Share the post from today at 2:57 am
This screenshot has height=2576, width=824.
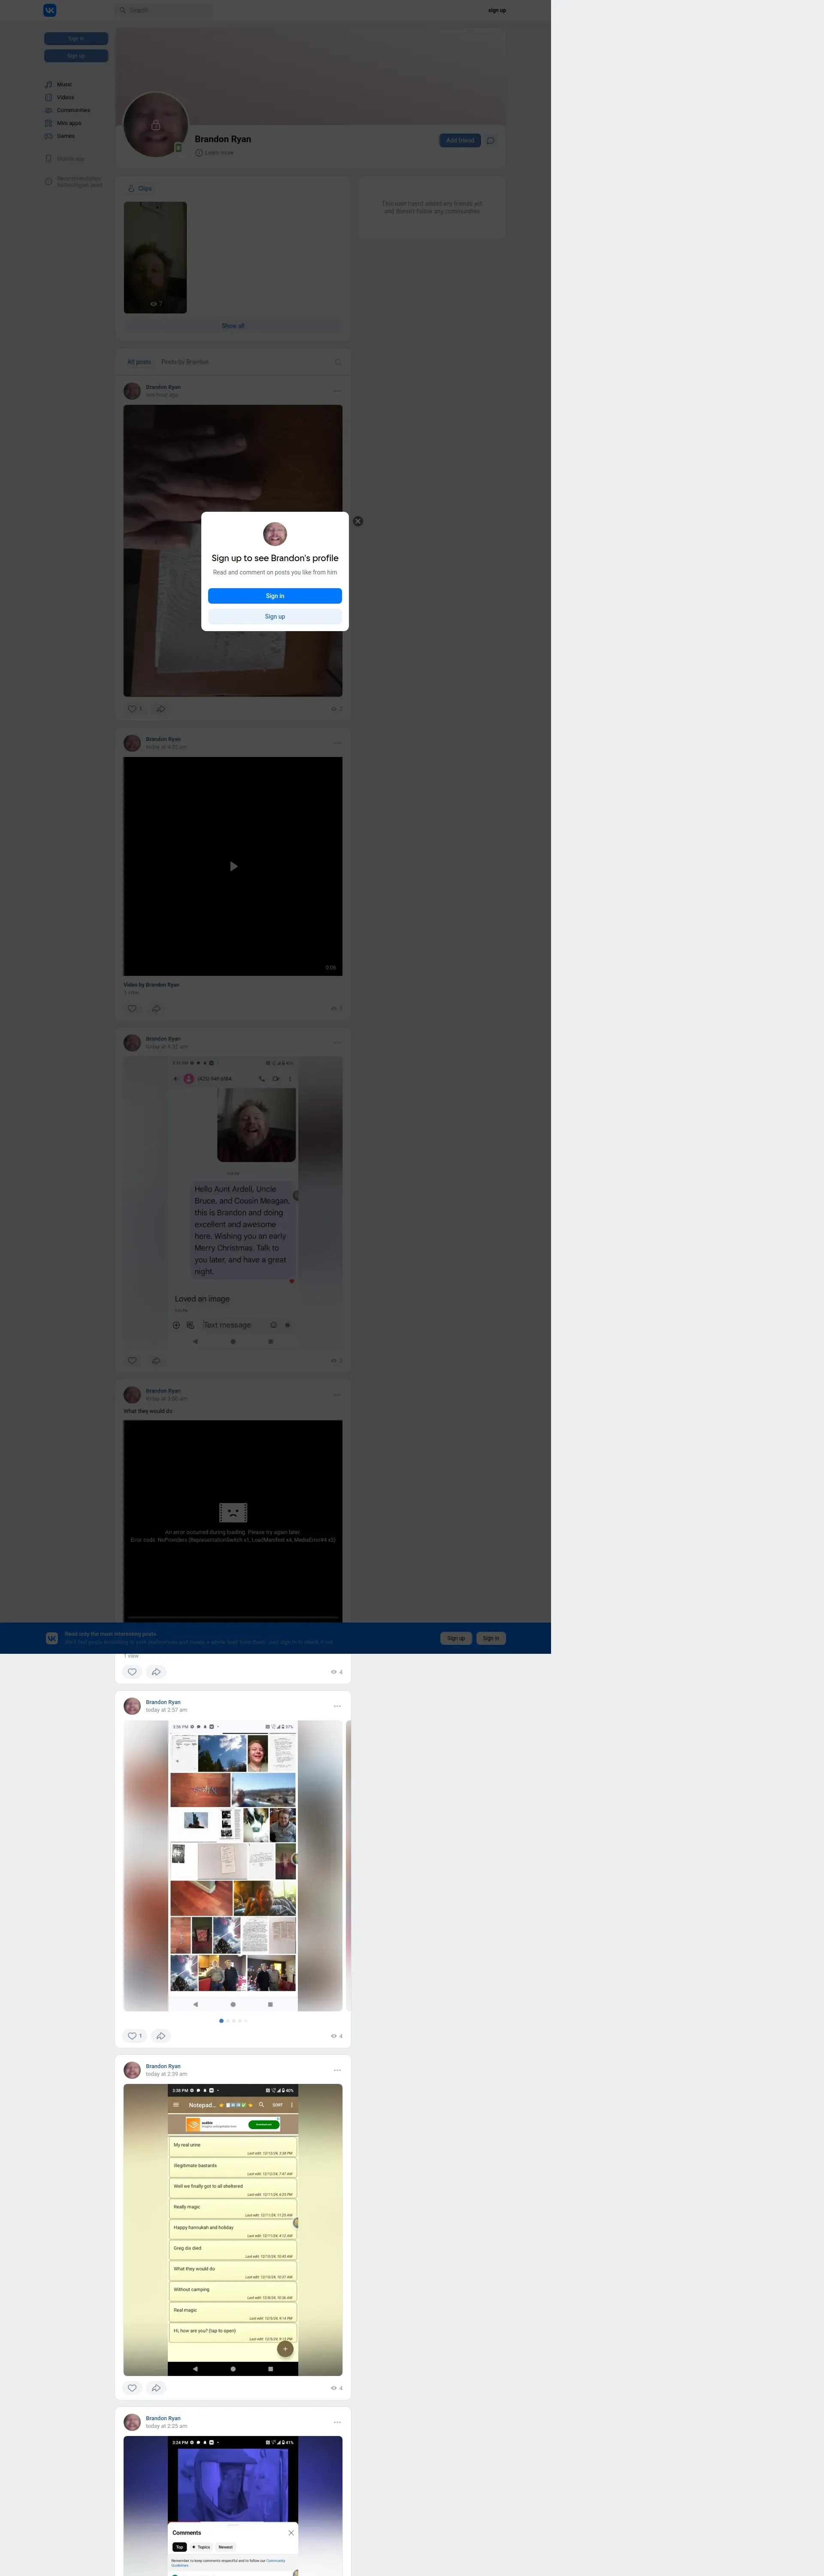[160, 2035]
